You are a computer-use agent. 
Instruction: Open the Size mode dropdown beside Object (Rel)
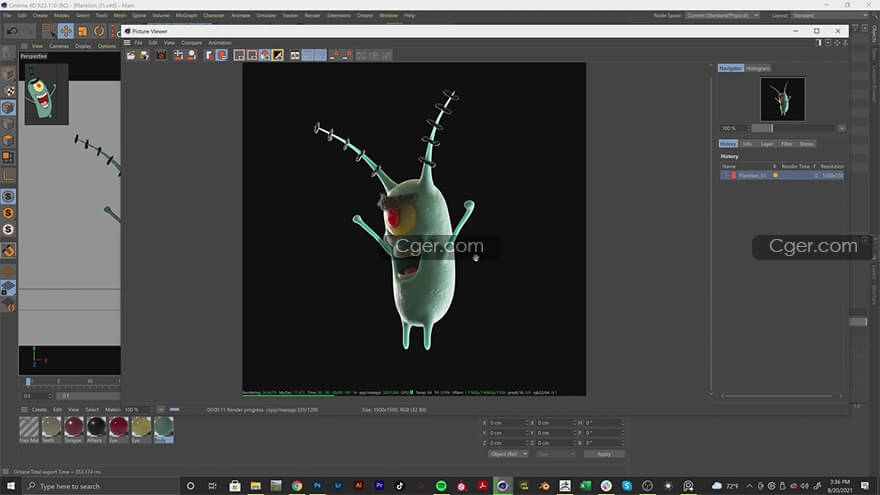point(556,454)
